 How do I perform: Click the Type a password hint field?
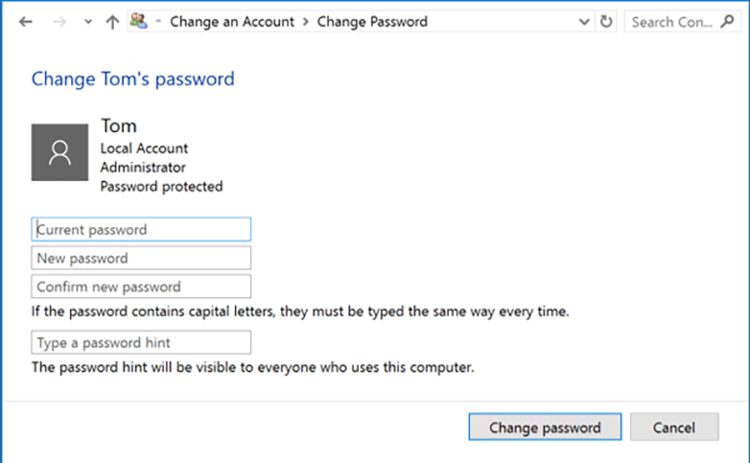coord(141,342)
